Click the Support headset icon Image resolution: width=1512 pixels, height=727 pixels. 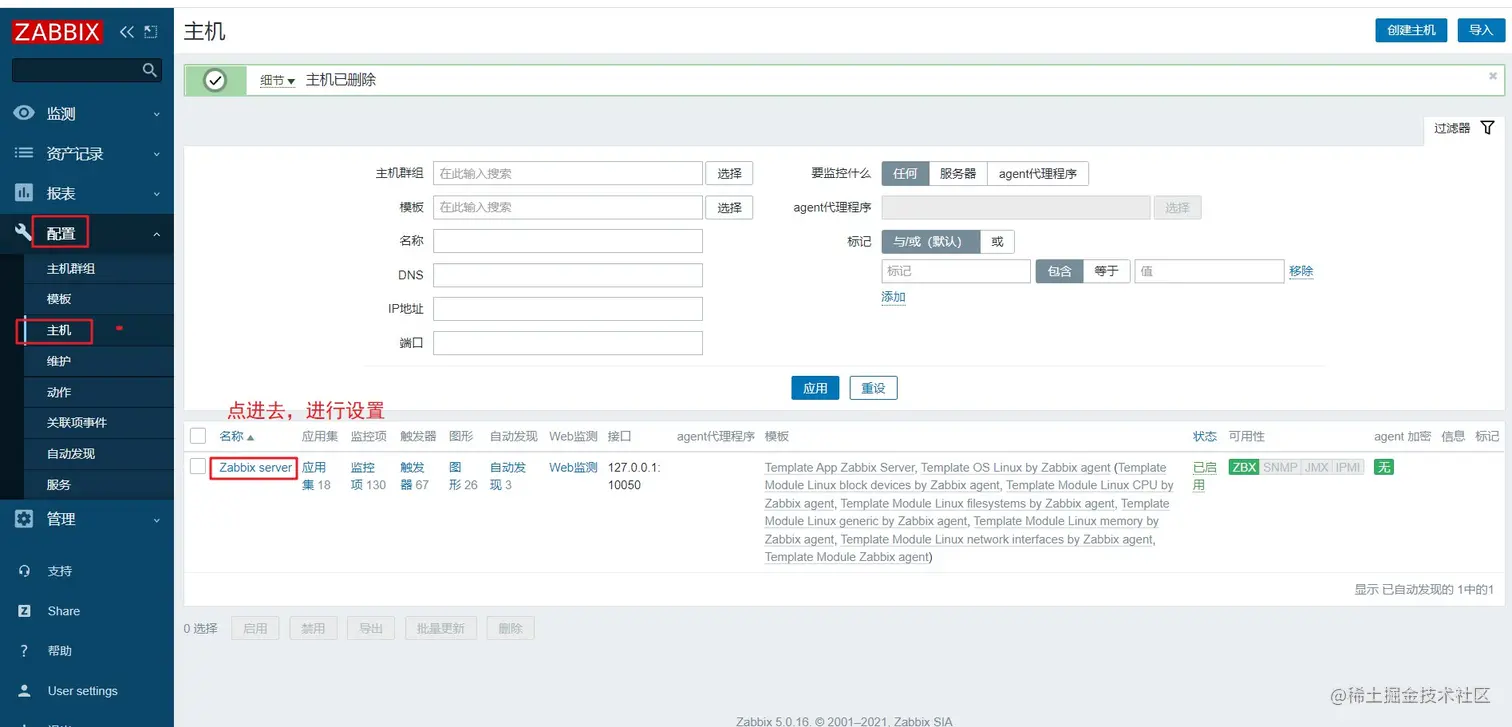pyautogui.click(x=25, y=571)
